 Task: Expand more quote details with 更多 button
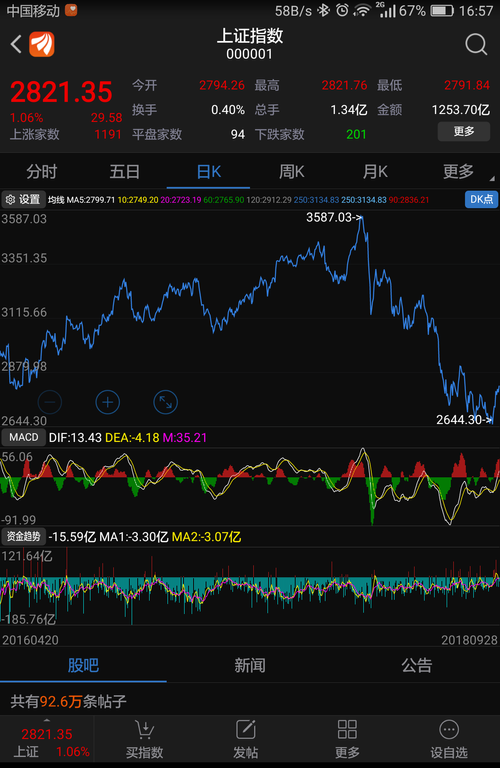[463, 131]
